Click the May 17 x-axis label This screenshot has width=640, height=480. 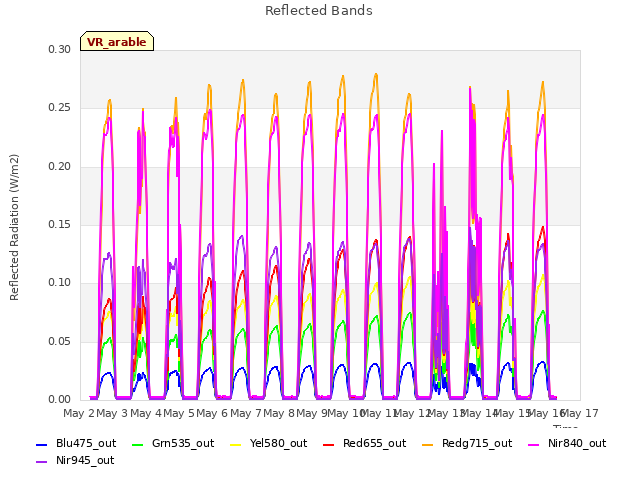[x=580, y=413]
